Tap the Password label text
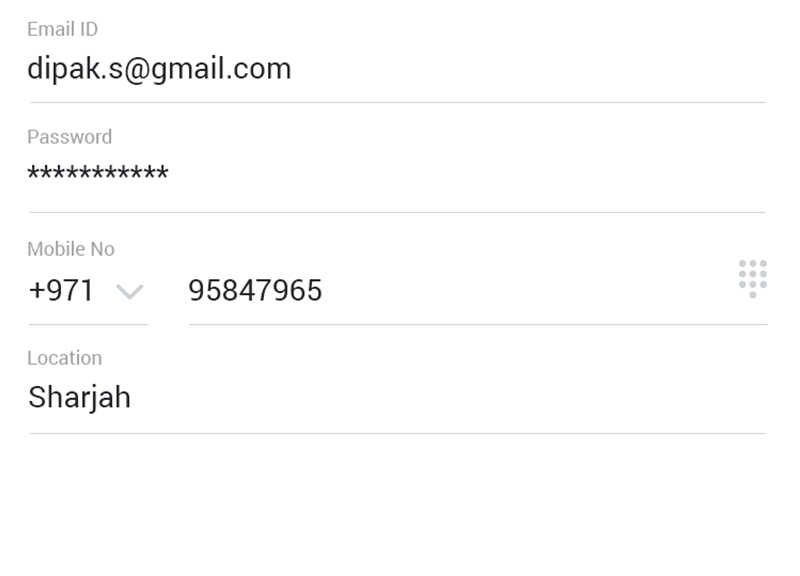The width and height of the screenshot is (800, 576). (x=69, y=137)
